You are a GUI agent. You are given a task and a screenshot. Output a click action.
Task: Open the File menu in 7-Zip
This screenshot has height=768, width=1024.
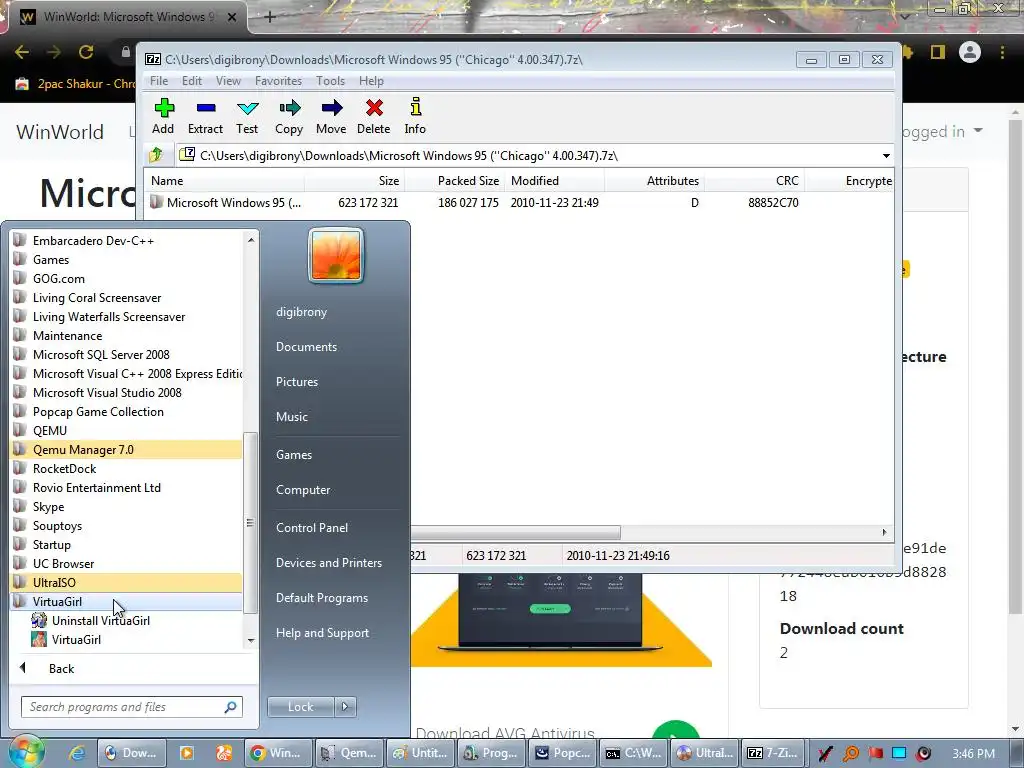point(159,81)
